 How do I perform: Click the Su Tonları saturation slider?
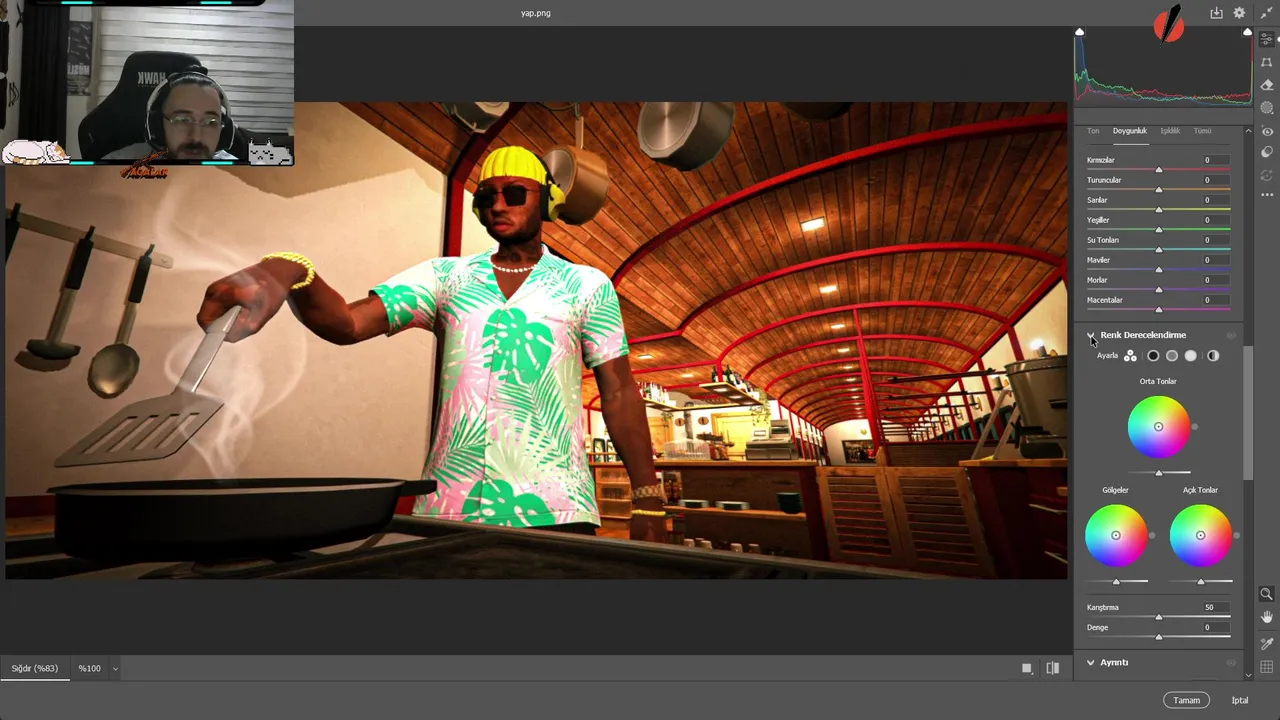pyautogui.click(x=1158, y=250)
